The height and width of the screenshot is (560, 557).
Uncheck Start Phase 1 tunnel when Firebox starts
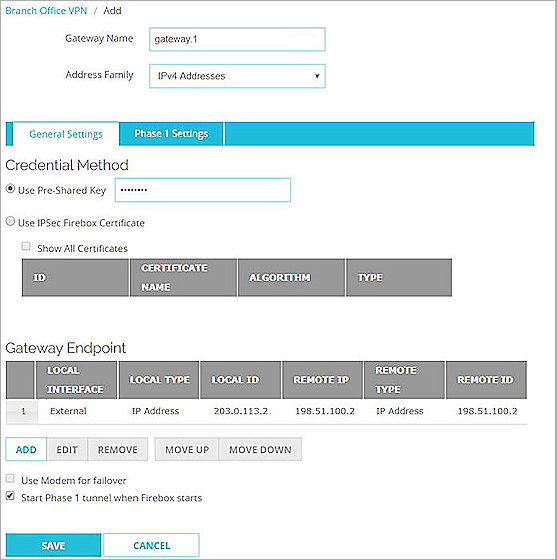10,496
